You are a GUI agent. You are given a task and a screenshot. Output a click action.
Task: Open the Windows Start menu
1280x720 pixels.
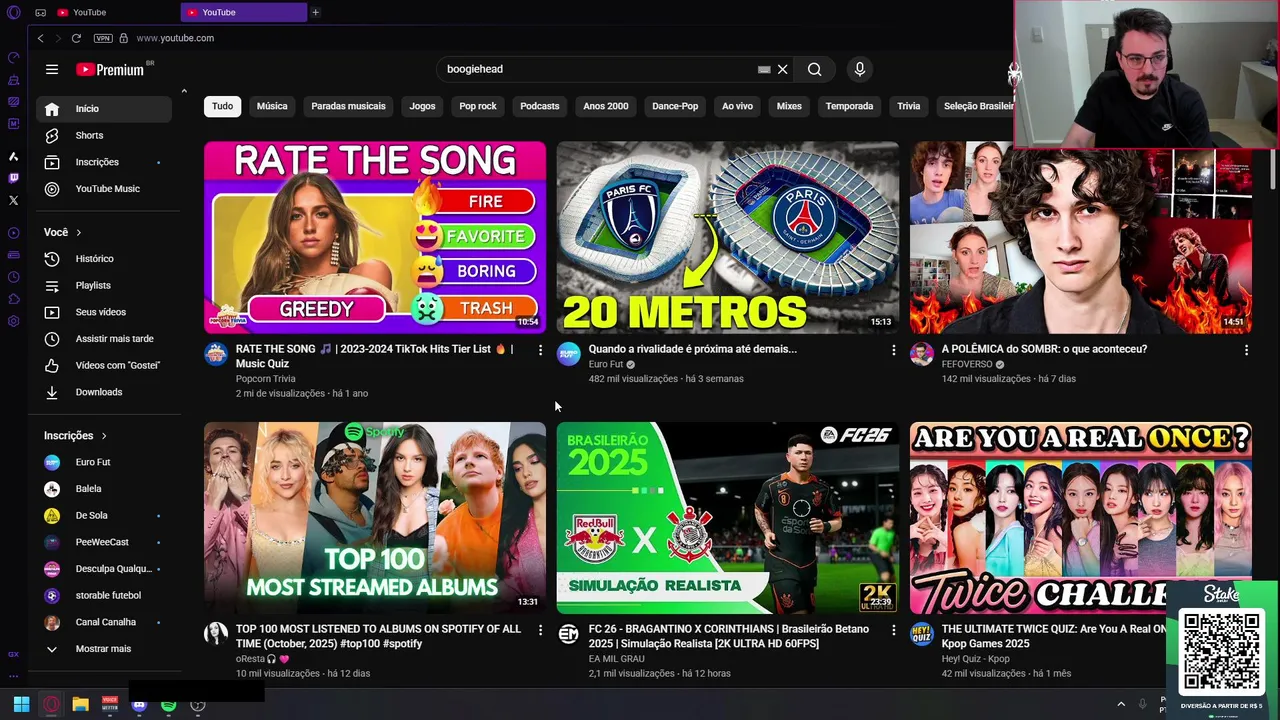pyautogui.click(x=21, y=704)
